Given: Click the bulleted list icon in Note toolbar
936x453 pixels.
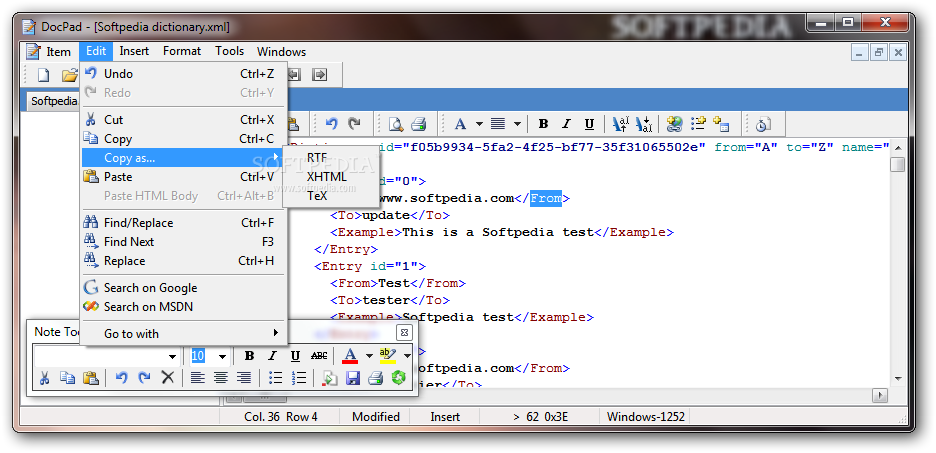Looking at the screenshot, I should point(275,377).
